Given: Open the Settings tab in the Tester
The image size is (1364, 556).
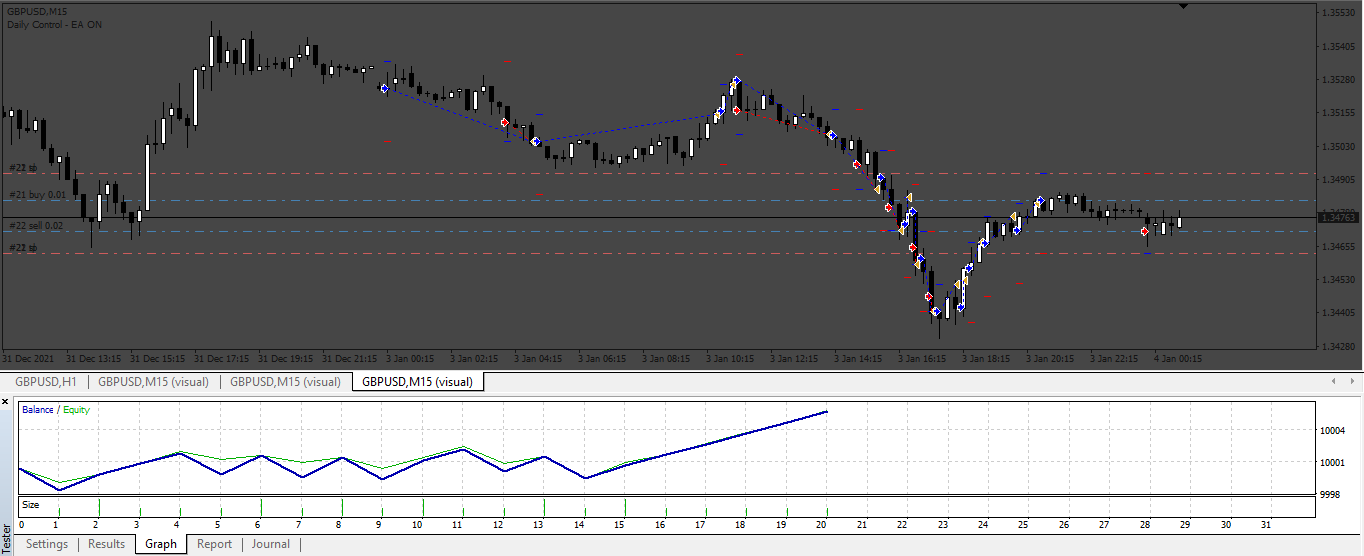Looking at the screenshot, I should click(47, 544).
